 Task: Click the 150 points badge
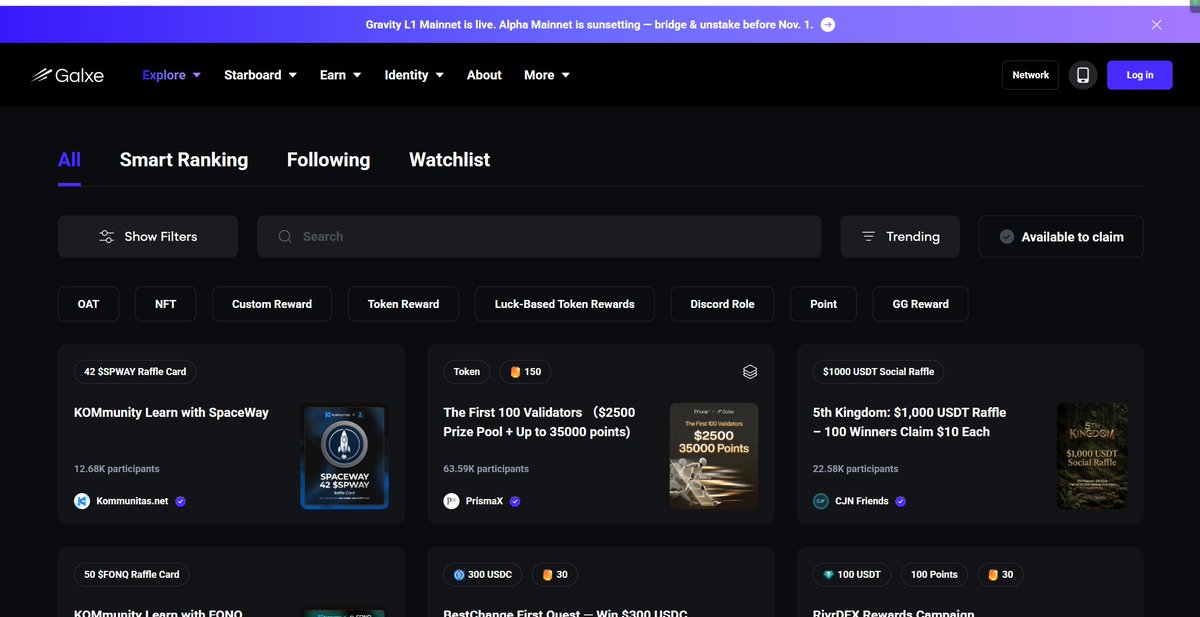525,371
